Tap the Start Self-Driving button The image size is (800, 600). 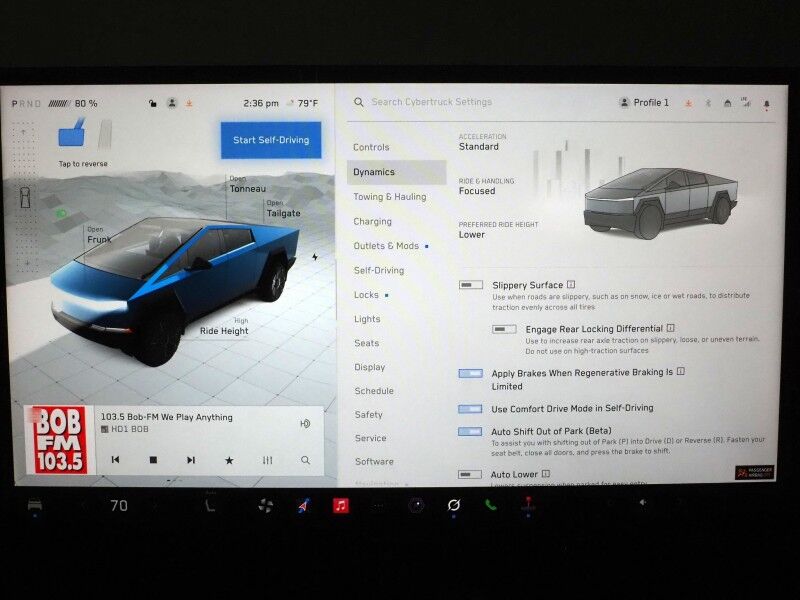[x=271, y=140]
